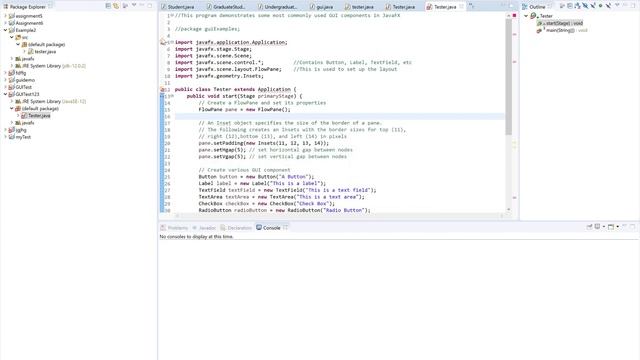
Task: Click editor vertical scrollbar thumb
Action: (x=509, y=77)
